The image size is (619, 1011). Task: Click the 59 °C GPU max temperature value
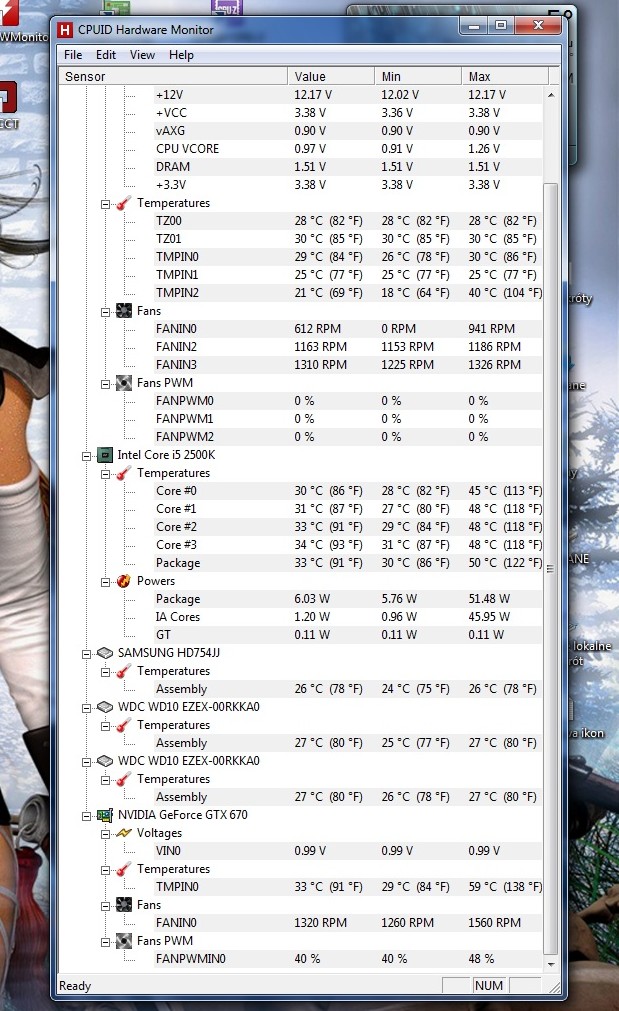pos(505,887)
